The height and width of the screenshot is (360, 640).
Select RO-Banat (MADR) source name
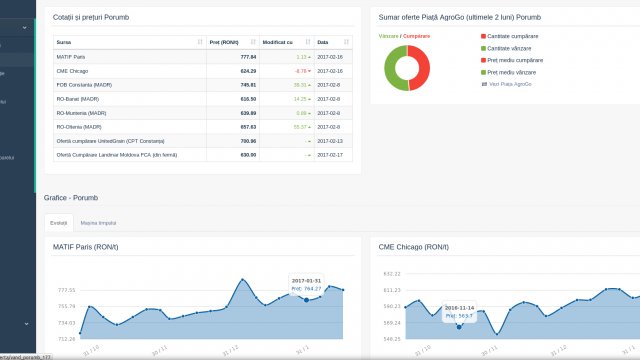(x=78, y=99)
